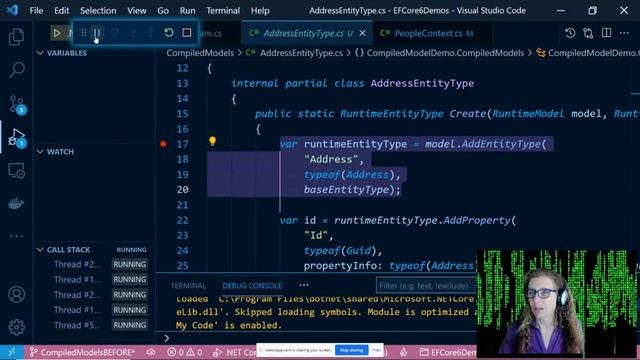This screenshot has height=360, width=640.
Task: Open Source Control view in activity bar
Action: 17,104
